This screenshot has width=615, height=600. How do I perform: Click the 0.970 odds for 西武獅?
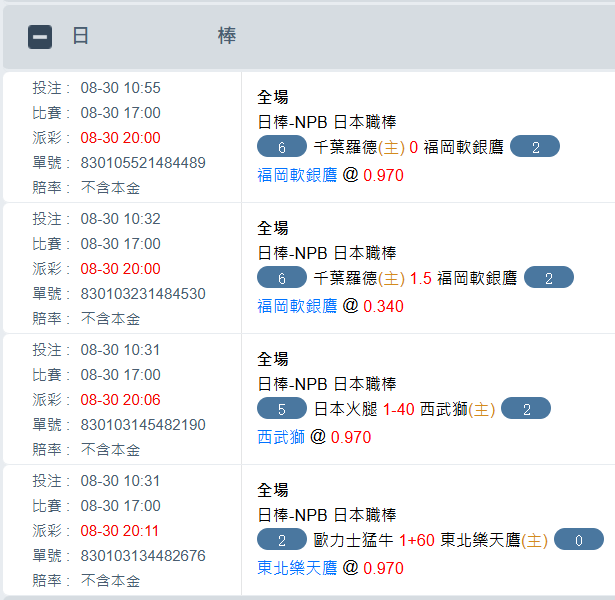351,437
